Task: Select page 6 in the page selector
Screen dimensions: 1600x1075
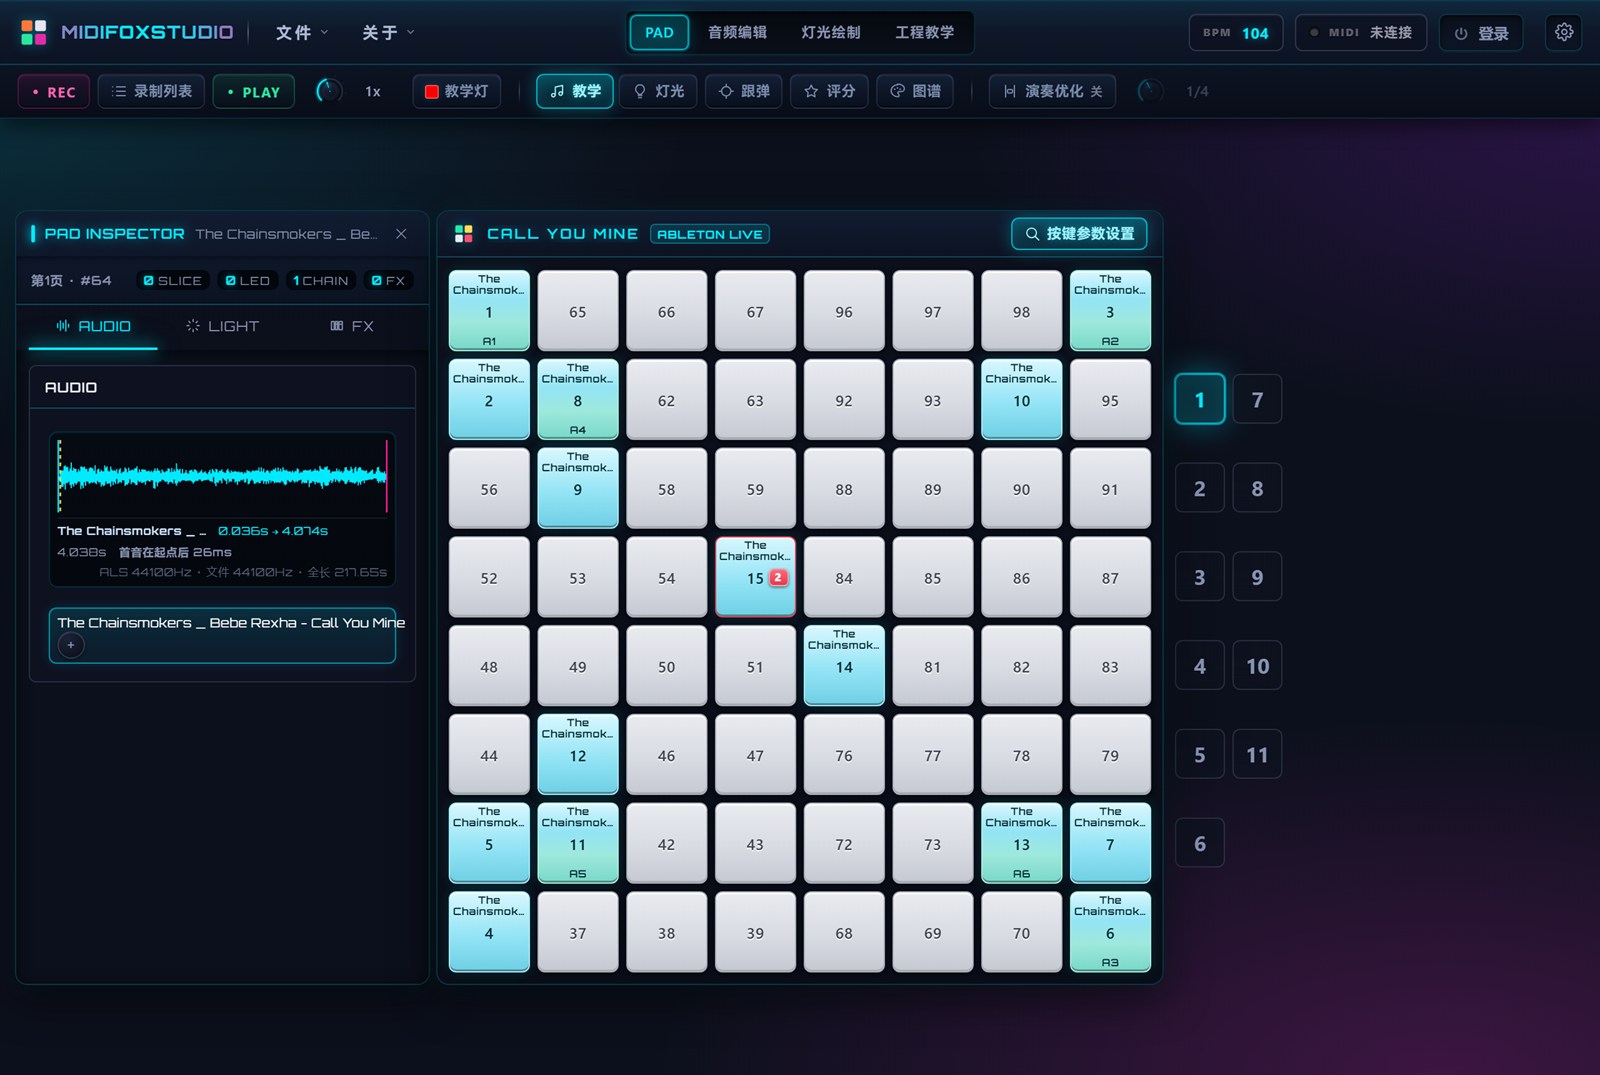Action: click(1200, 844)
